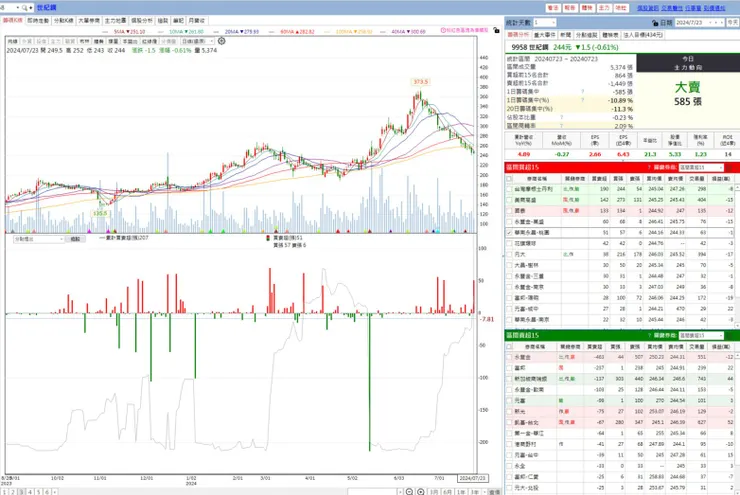The image size is (740, 495).
Task: Click the 373.5 high price label on the chart
Action: pyautogui.click(x=420, y=82)
